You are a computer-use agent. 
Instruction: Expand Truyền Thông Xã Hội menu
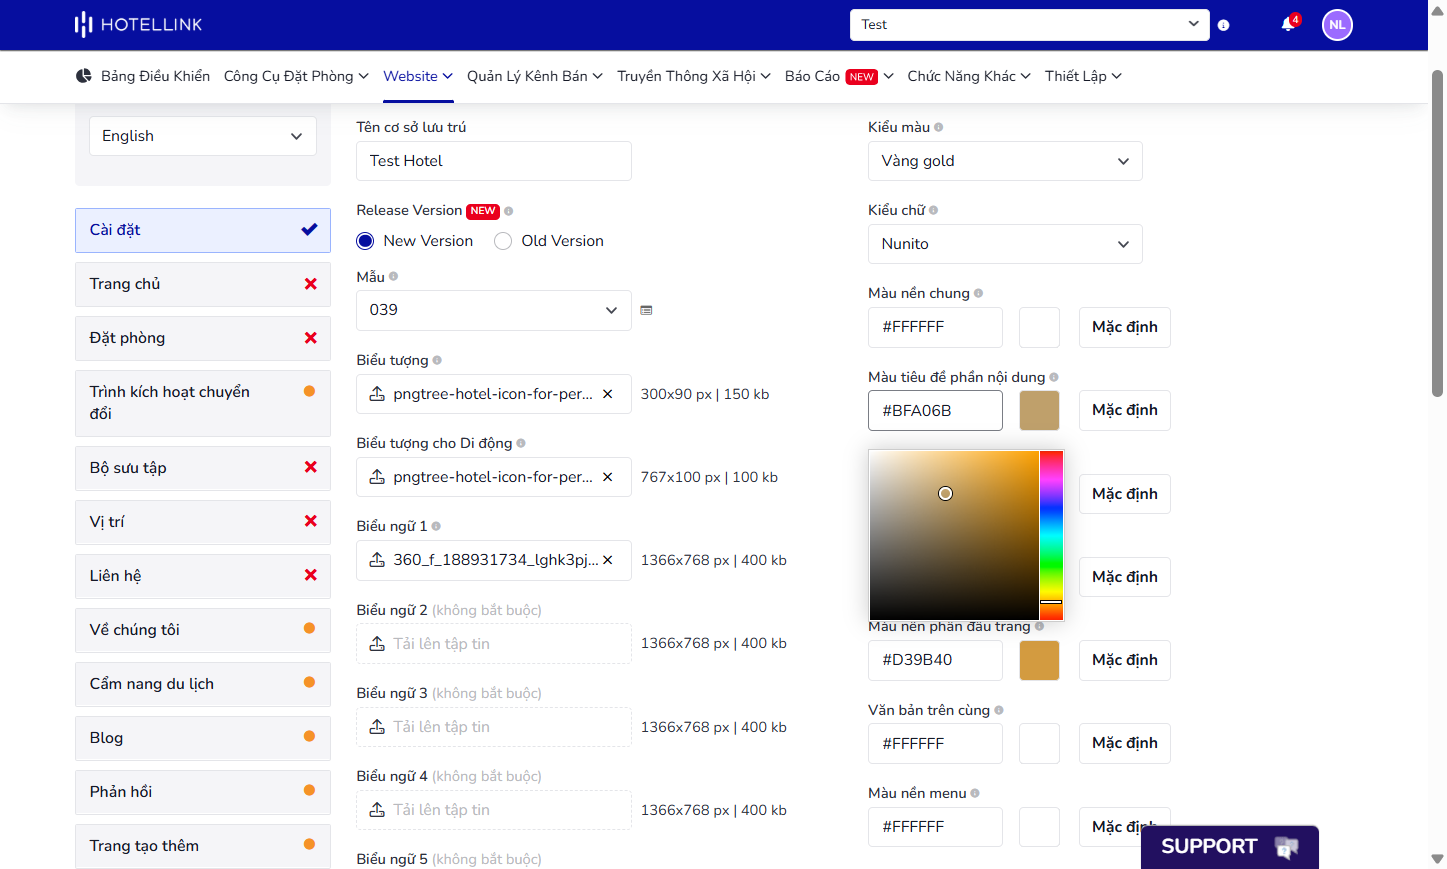[694, 76]
